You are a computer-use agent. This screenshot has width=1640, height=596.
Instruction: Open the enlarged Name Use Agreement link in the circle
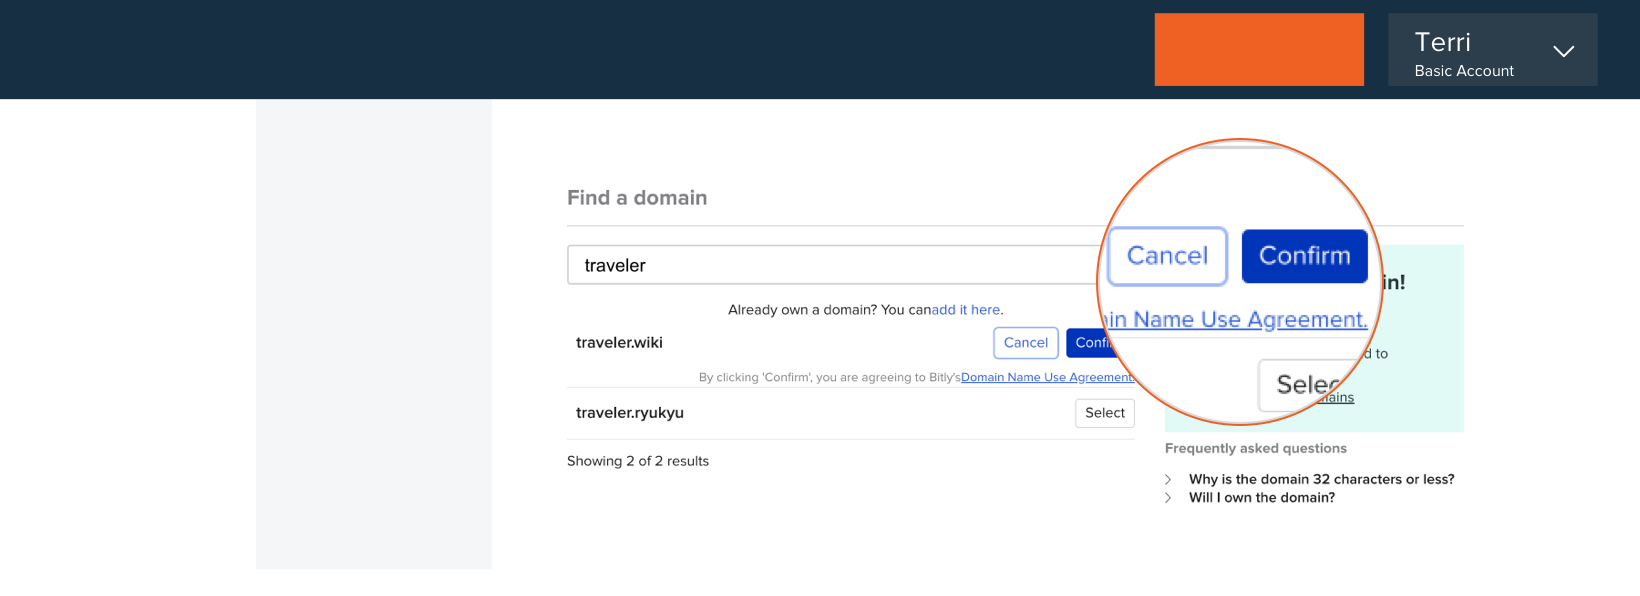1240,320
